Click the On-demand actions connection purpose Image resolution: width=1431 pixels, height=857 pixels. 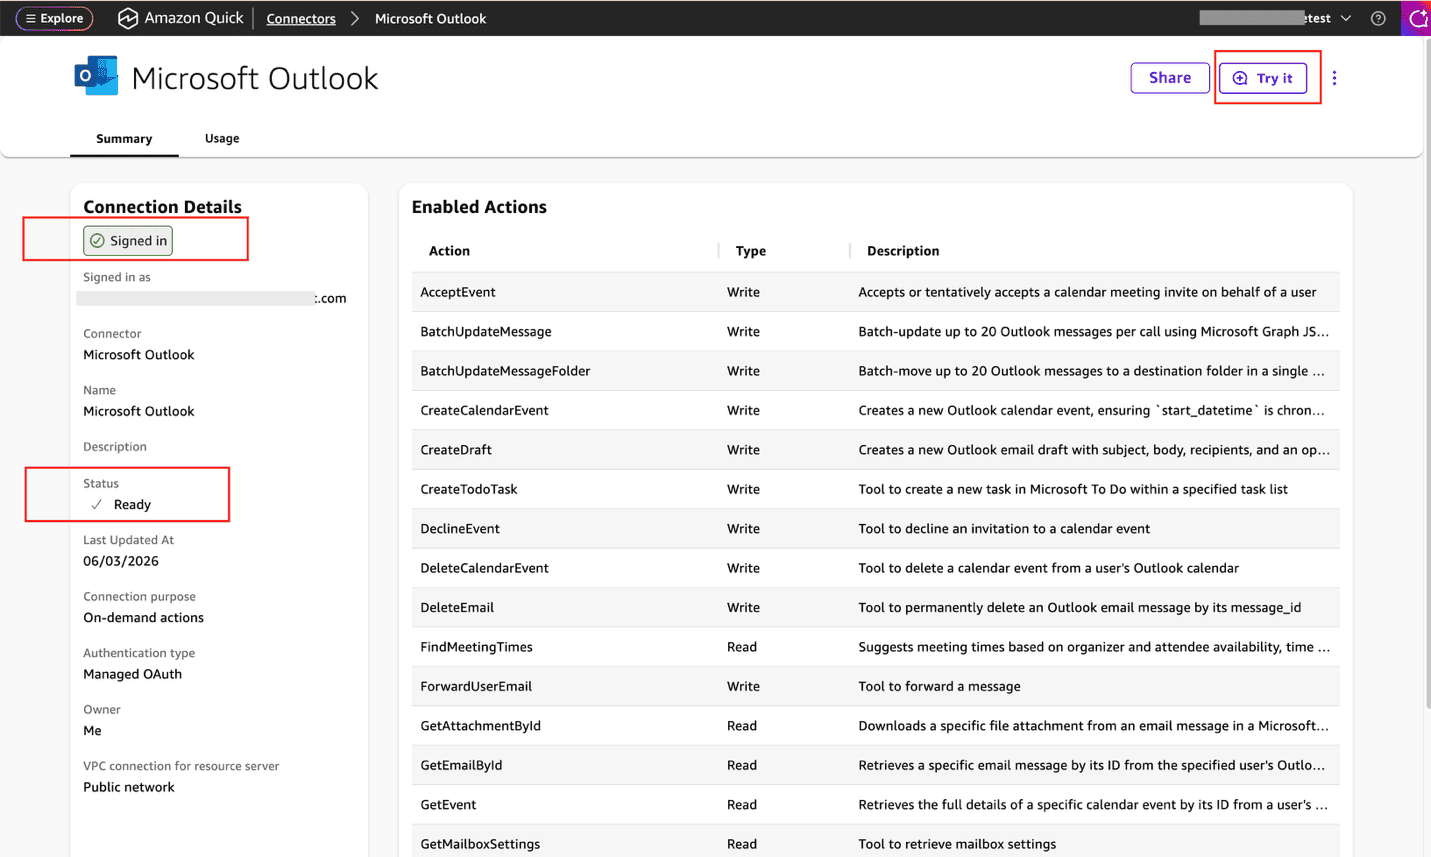(143, 618)
